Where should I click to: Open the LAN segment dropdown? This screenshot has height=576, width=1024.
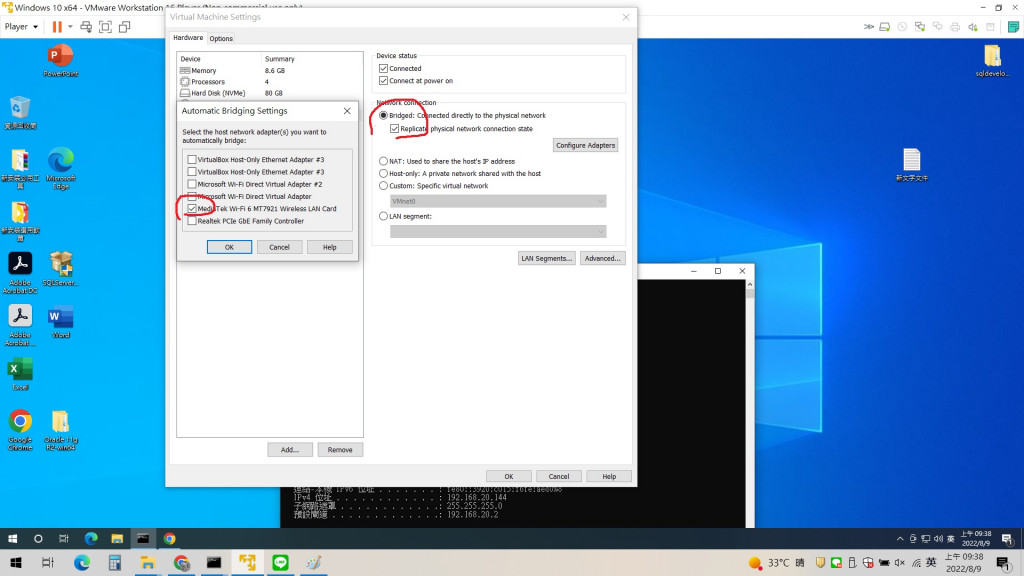coord(498,231)
